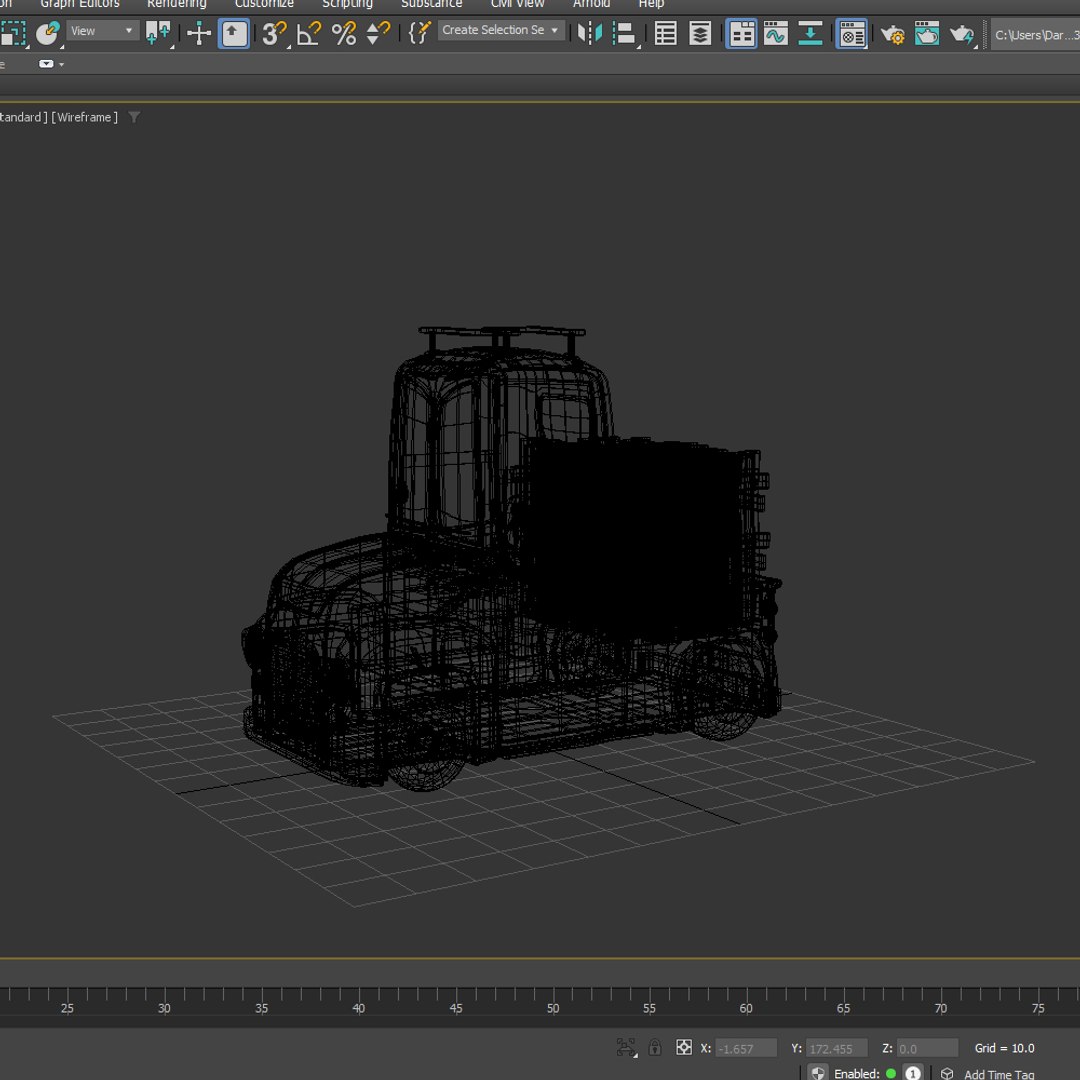Open Rendering menu
Screen dimensions: 1080x1080
point(176,4)
